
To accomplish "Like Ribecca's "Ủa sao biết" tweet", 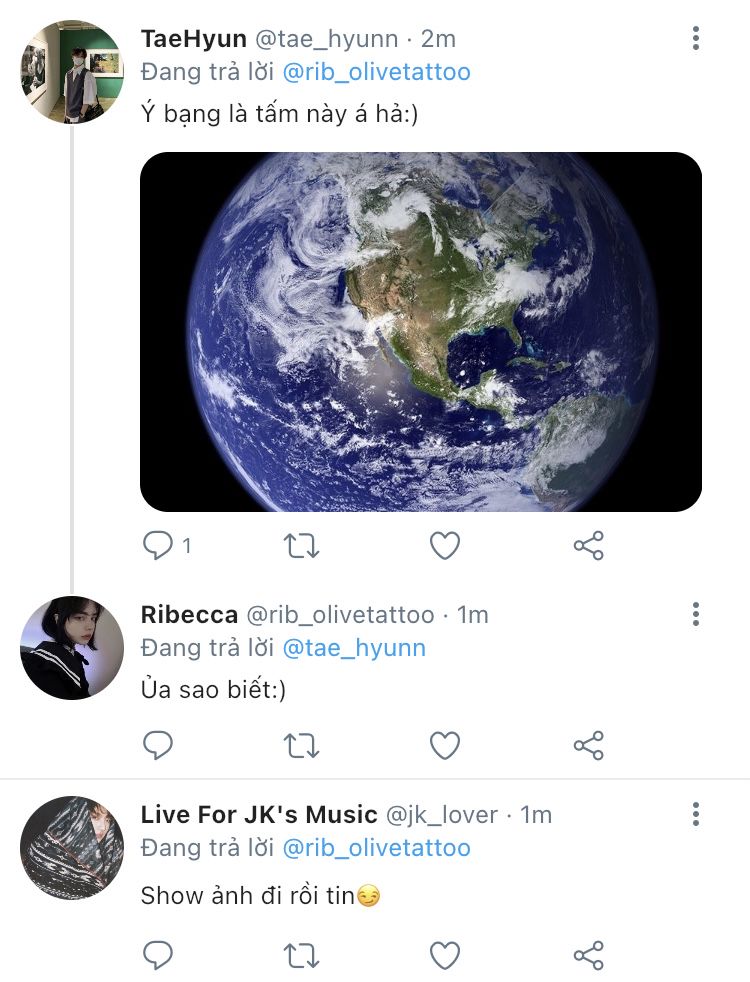I will point(445,745).
